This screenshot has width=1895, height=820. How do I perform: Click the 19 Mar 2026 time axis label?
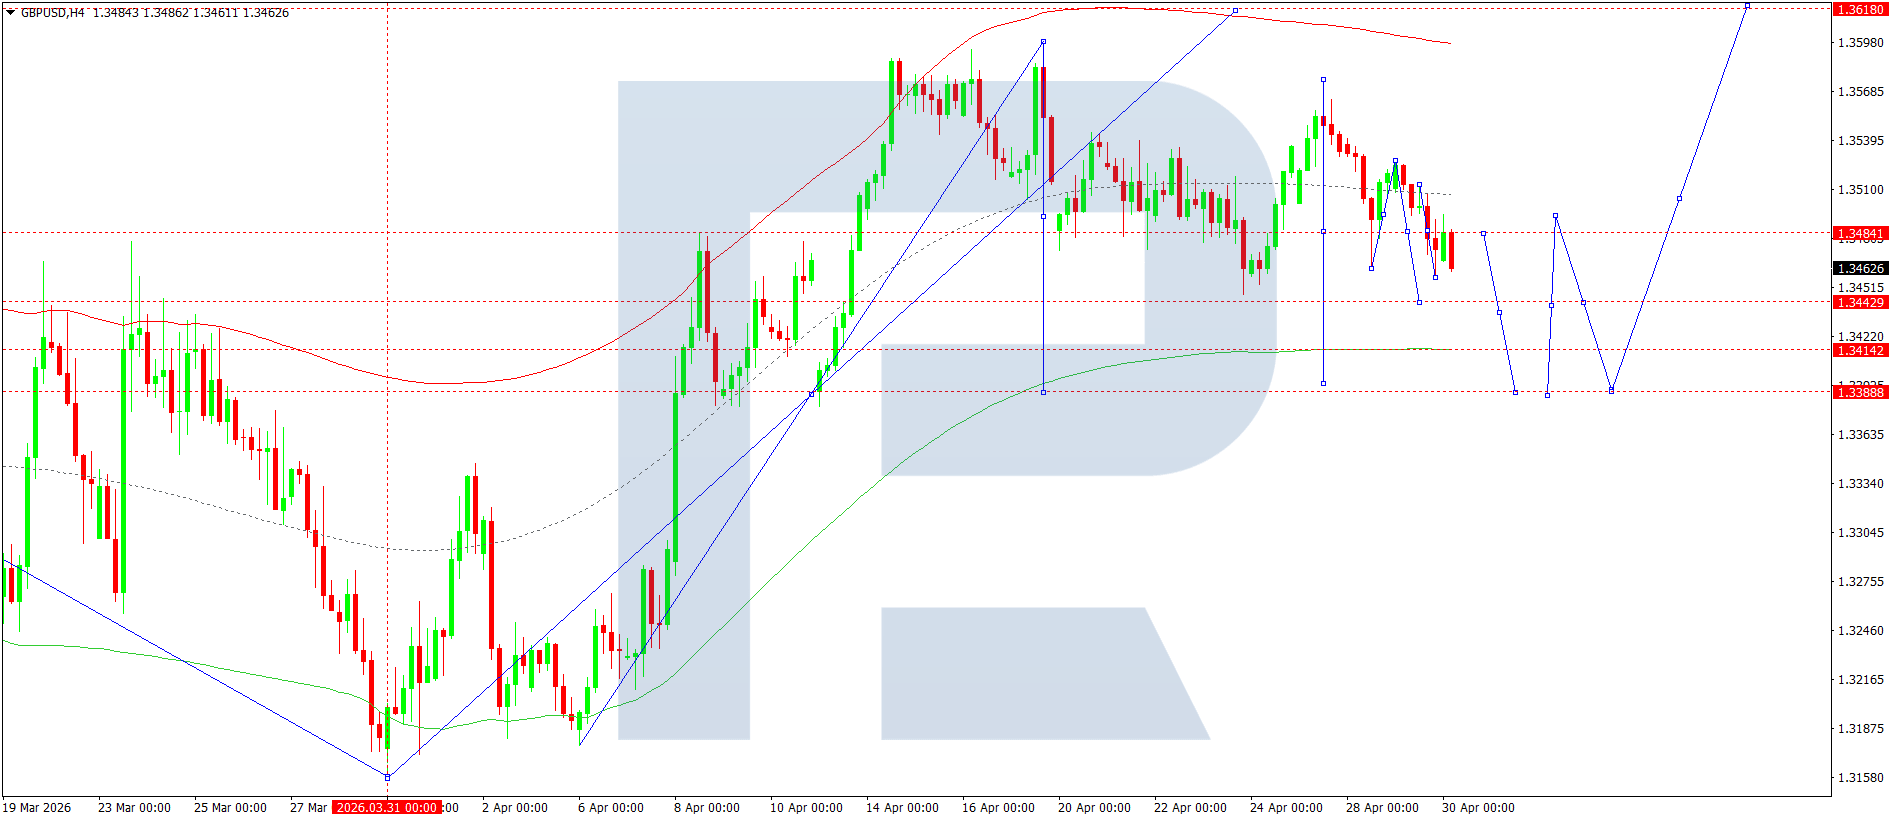[37, 808]
